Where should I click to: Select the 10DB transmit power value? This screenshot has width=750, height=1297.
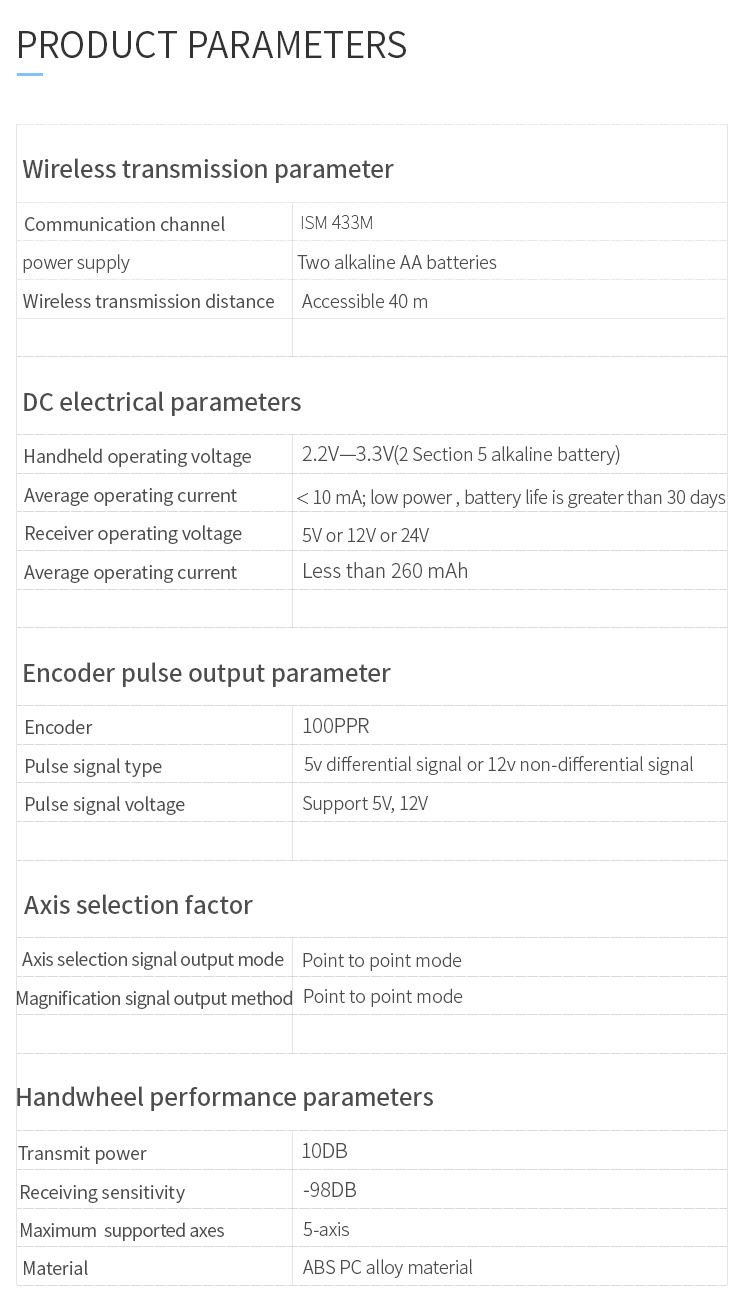tap(325, 1151)
